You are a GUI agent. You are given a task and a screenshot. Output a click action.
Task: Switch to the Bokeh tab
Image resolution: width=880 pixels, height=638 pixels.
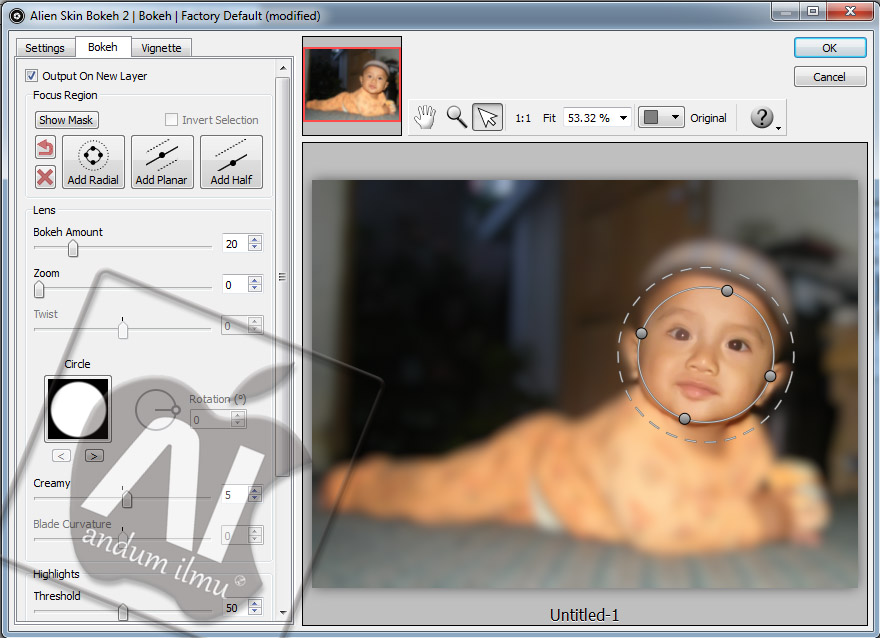pos(103,47)
